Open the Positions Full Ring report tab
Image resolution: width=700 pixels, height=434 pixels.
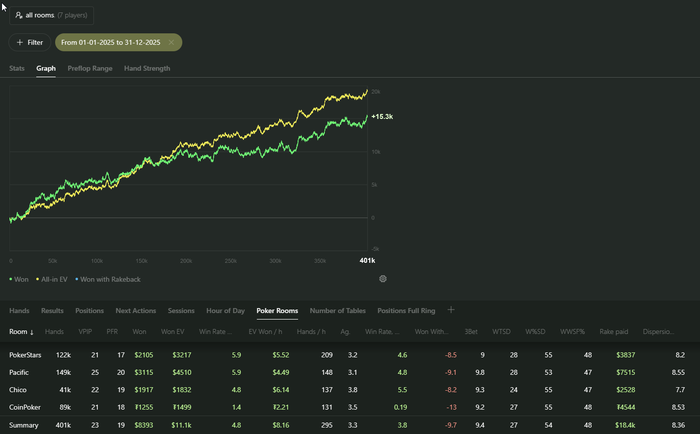[406, 310]
